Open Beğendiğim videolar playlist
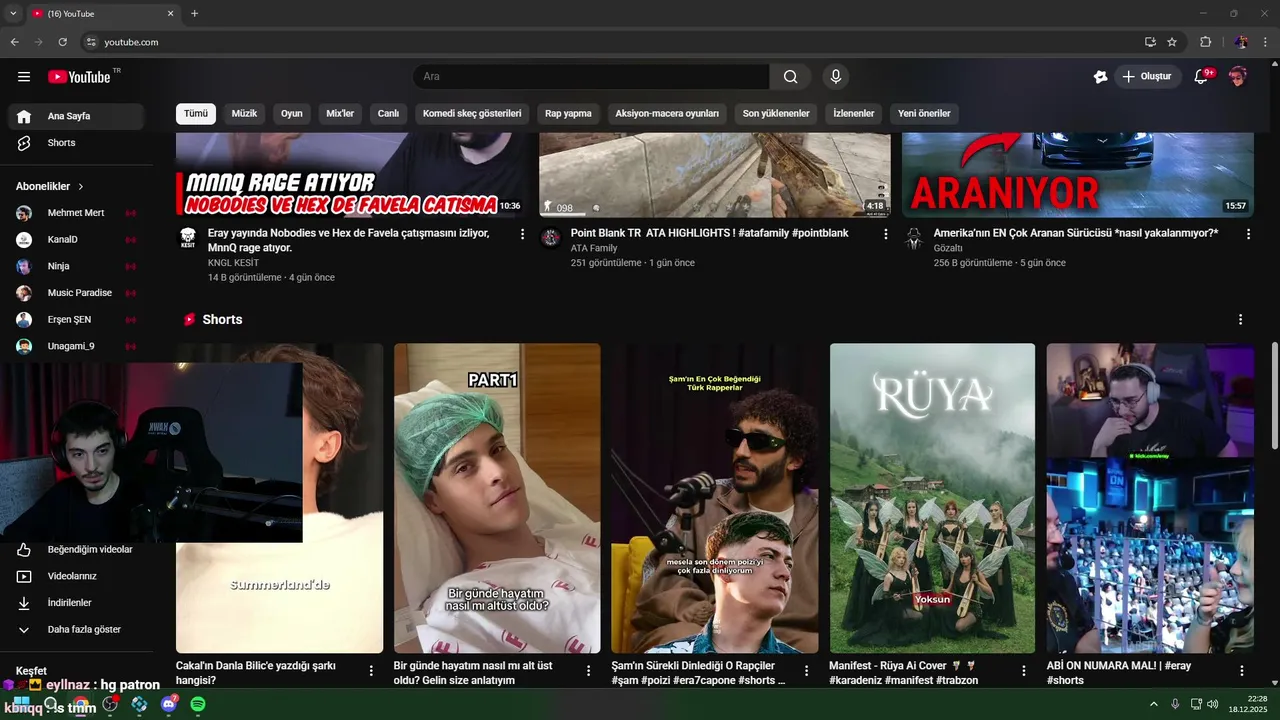The image size is (1280, 720). [76, 550]
